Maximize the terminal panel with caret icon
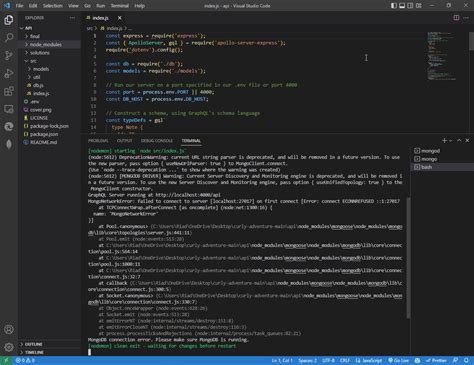The height and width of the screenshot is (365, 474). (x=459, y=141)
